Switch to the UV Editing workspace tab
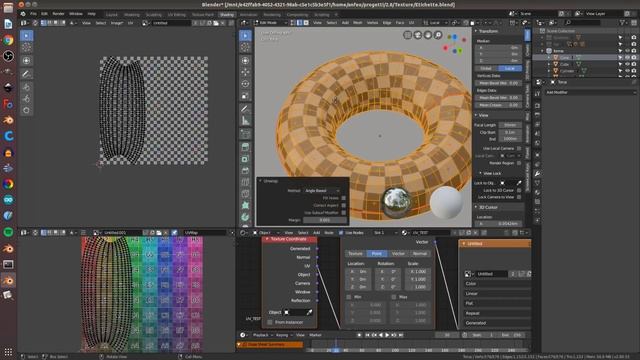The height and width of the screenshot is (360, 640). click(x=176, y=14)
